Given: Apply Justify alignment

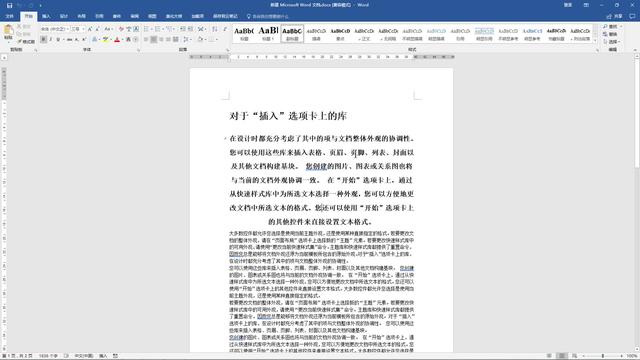Looking at the screenshot, I should point(168,40).
